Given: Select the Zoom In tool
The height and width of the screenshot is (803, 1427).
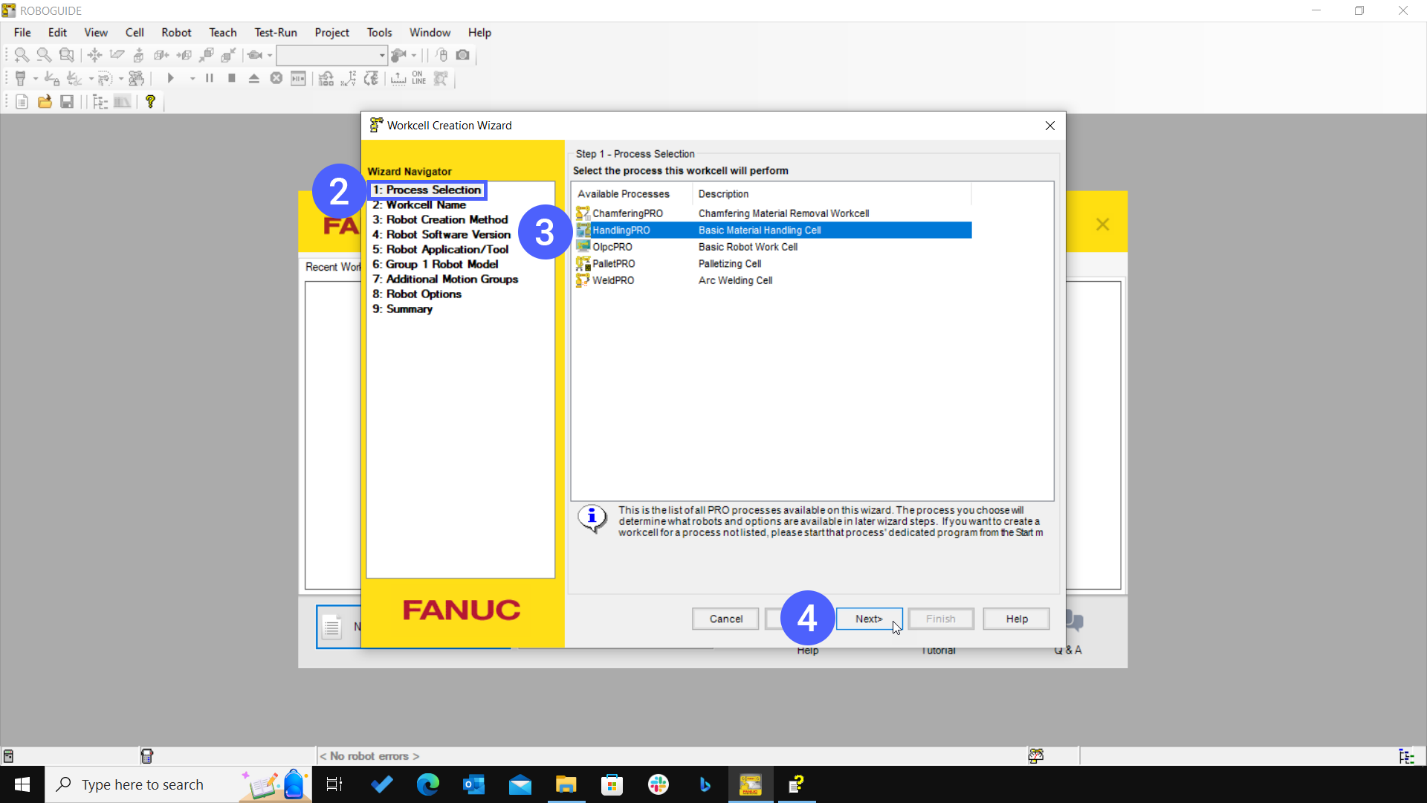Looking at the screenshot, I should [x=20, y=55].
